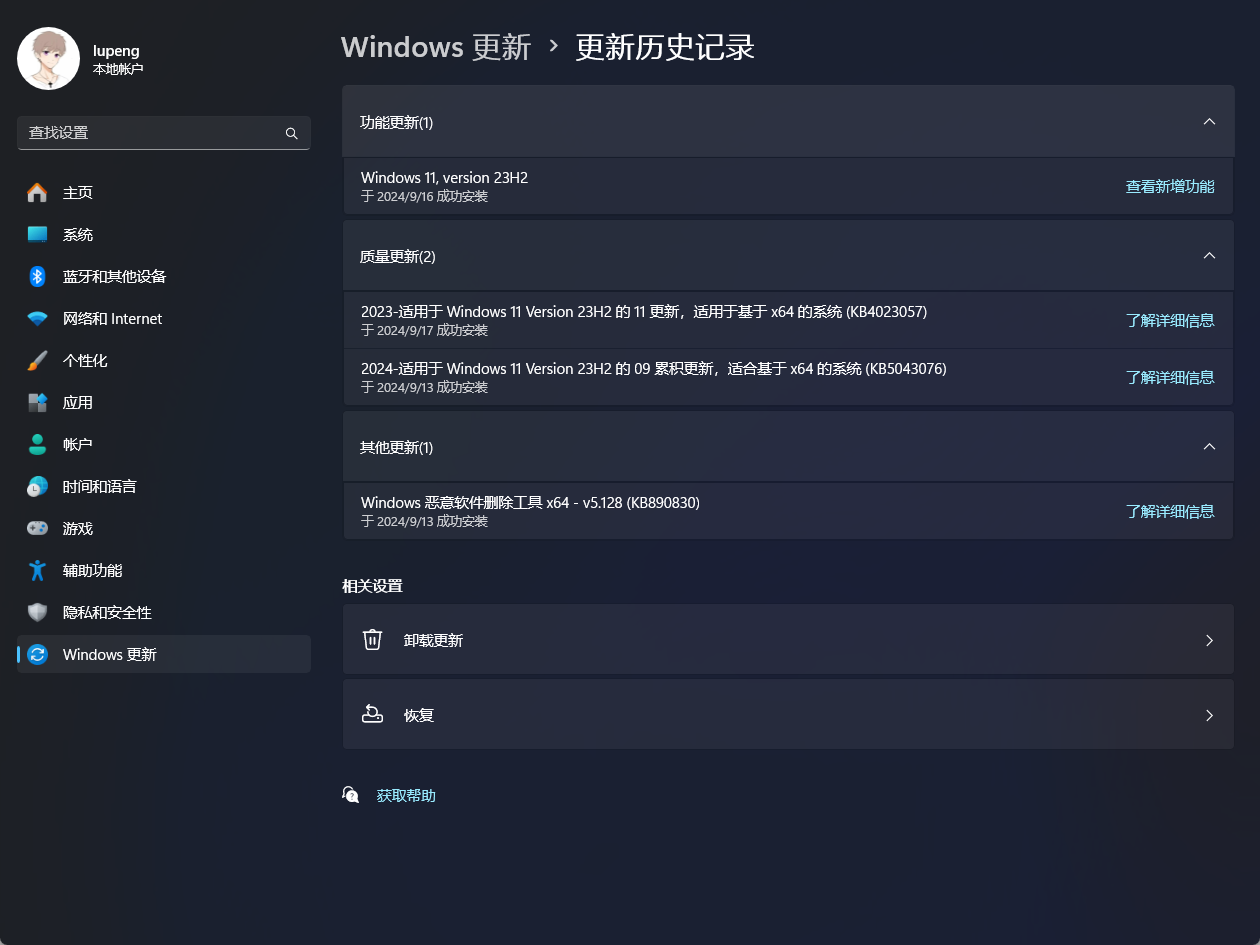
Task: Click the recovery icon beside 恢复
Action: pos(372,714)
